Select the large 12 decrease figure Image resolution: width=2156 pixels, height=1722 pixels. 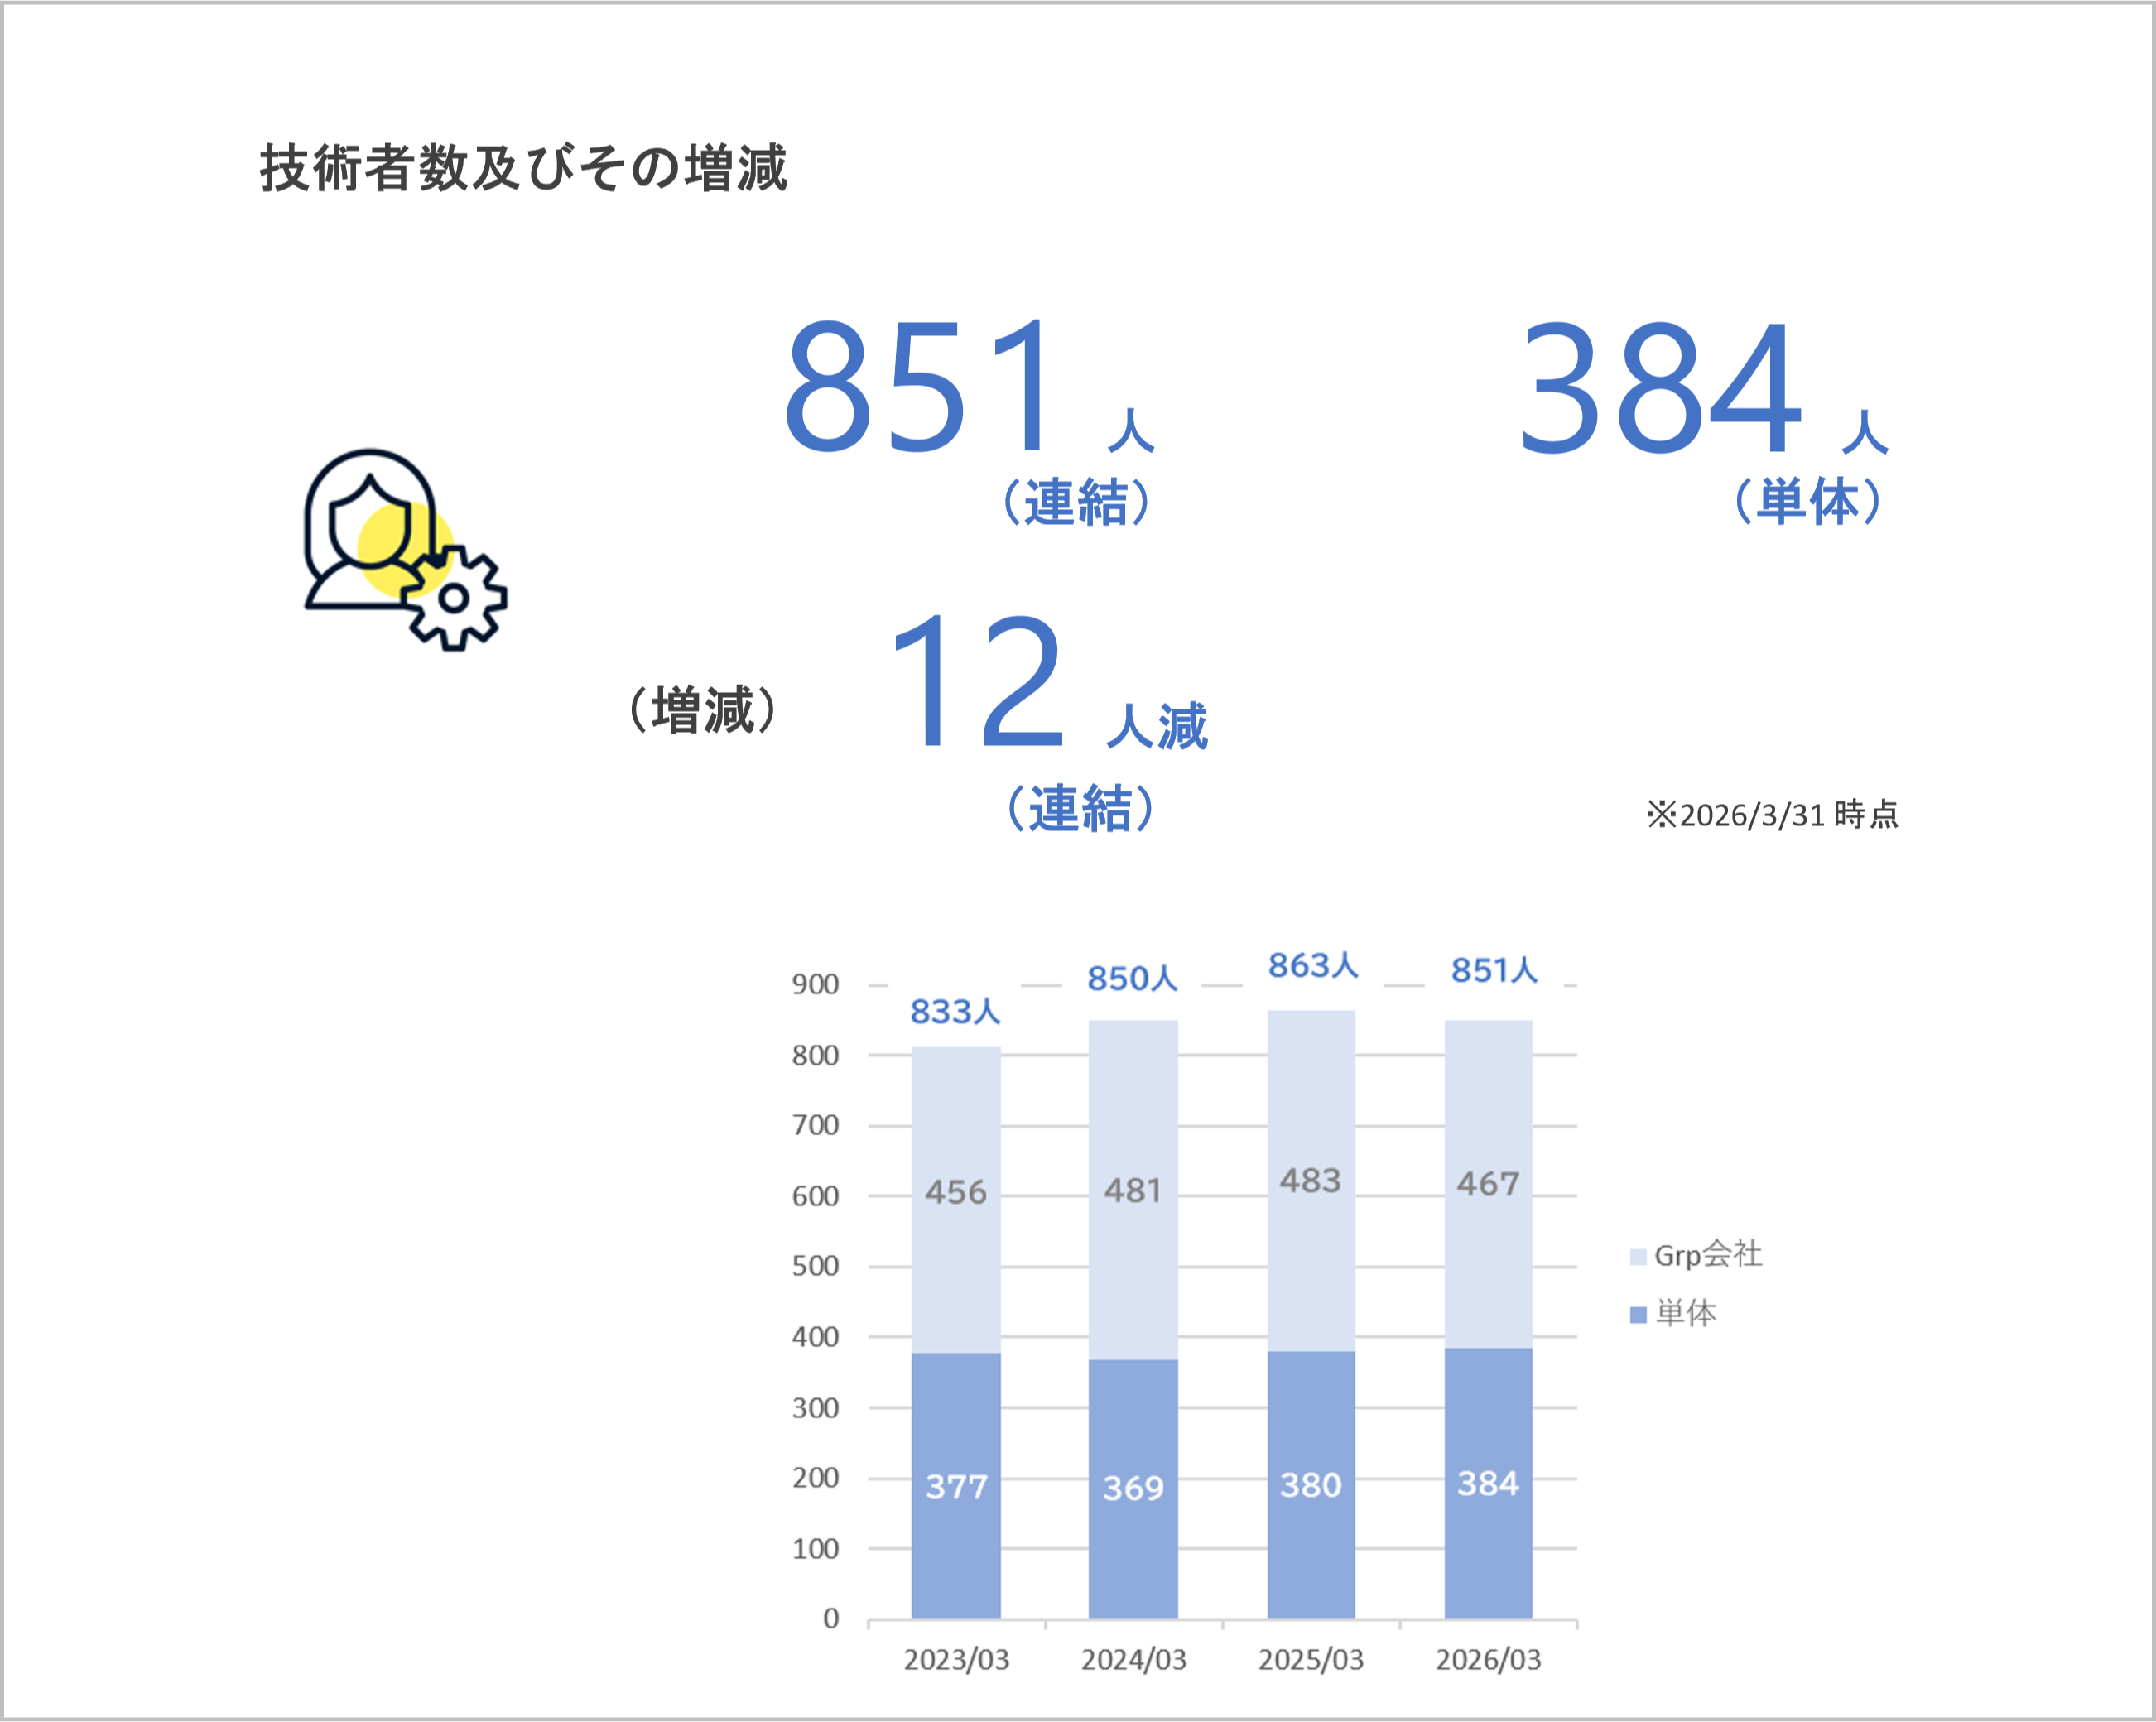pyautogui.click(x=977, y=681)
